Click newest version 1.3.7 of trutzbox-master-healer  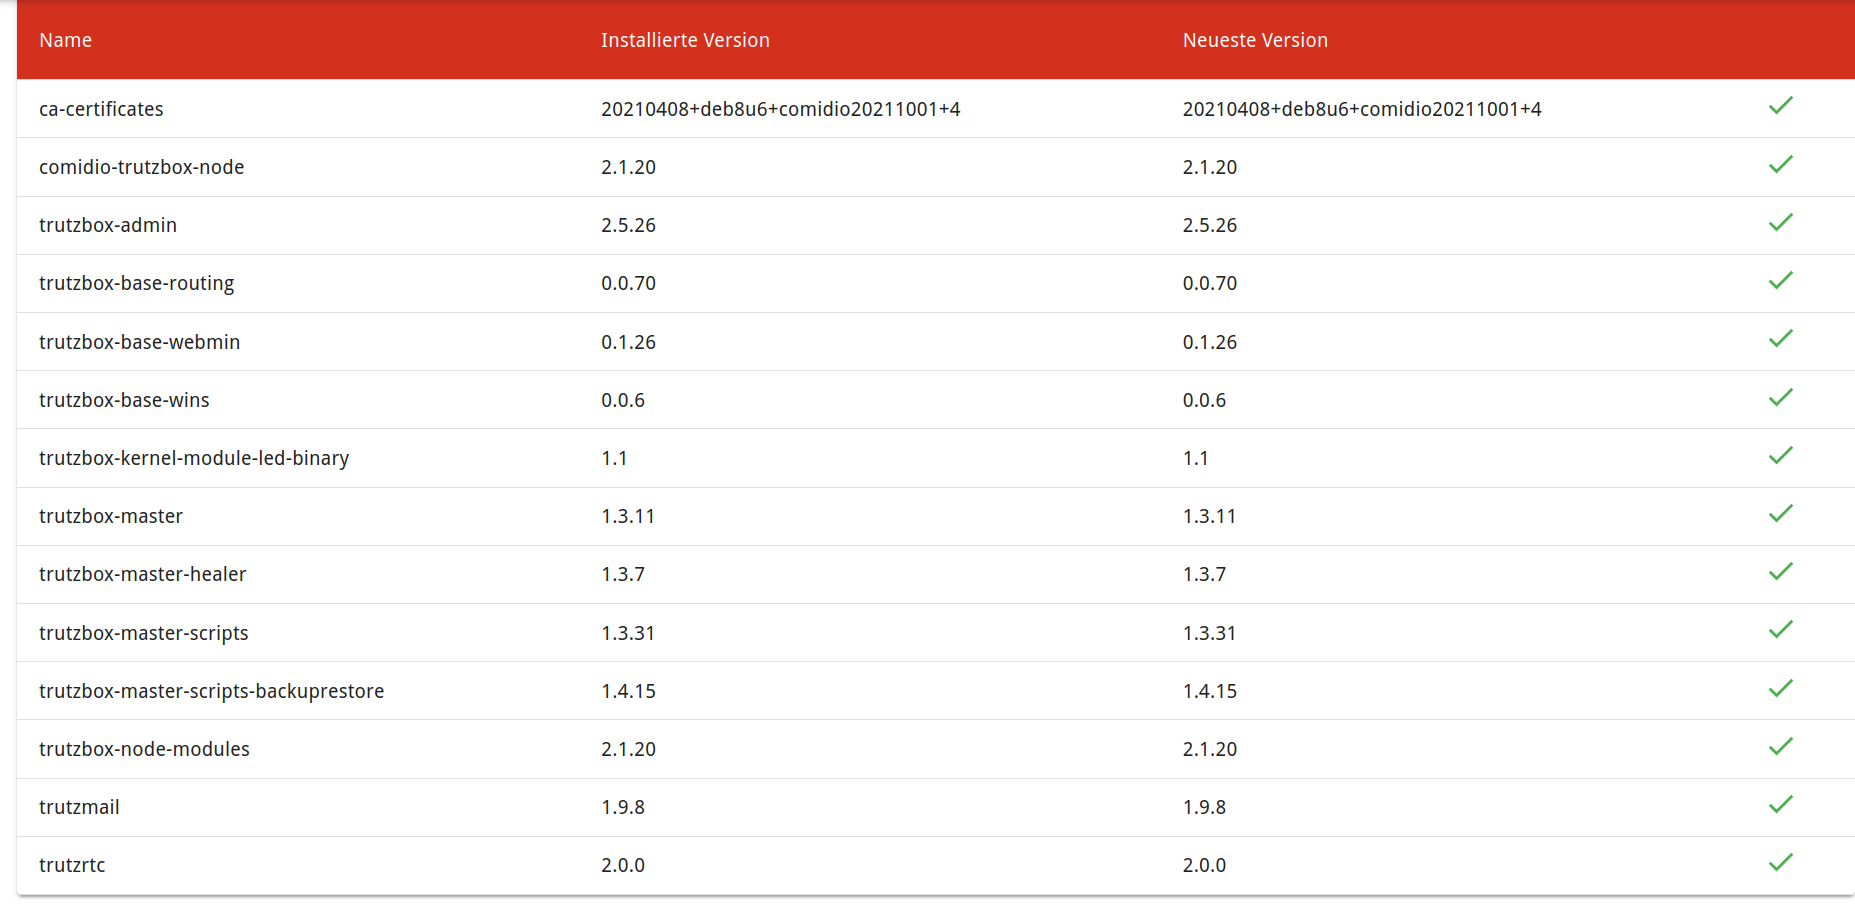pos(1204,574)
